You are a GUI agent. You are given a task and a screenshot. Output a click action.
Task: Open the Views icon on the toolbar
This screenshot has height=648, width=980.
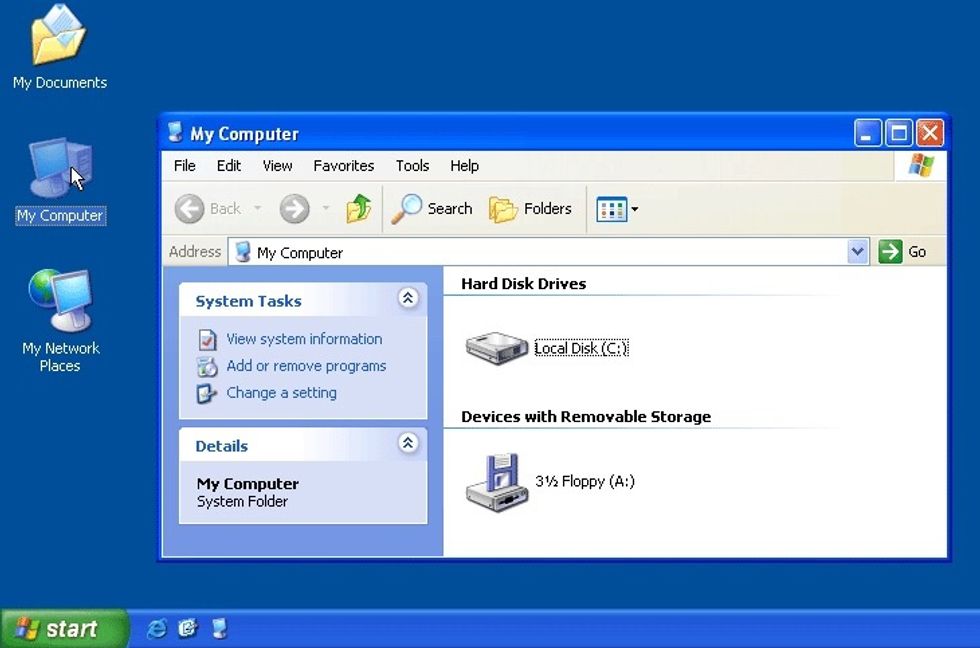[x=614, y=209]
